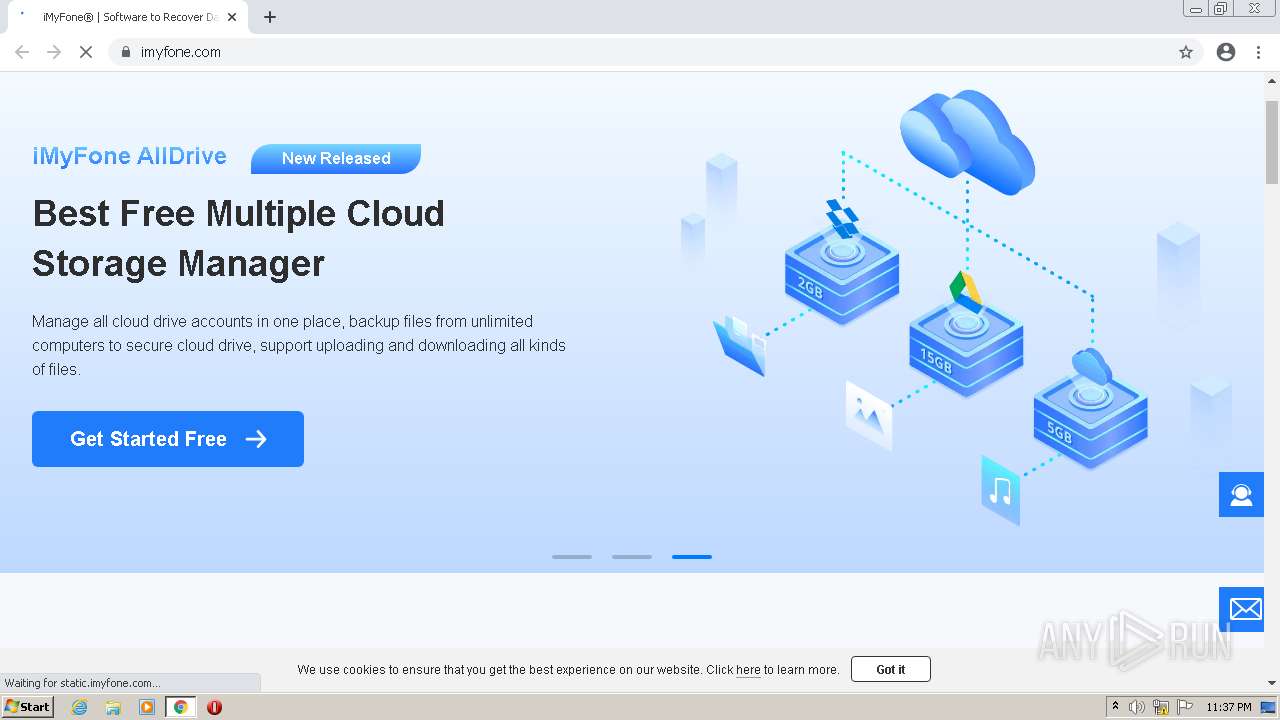View site security lock info
Image resolution: width=1280 pixels, height=720 pixels.
point(125,52)
